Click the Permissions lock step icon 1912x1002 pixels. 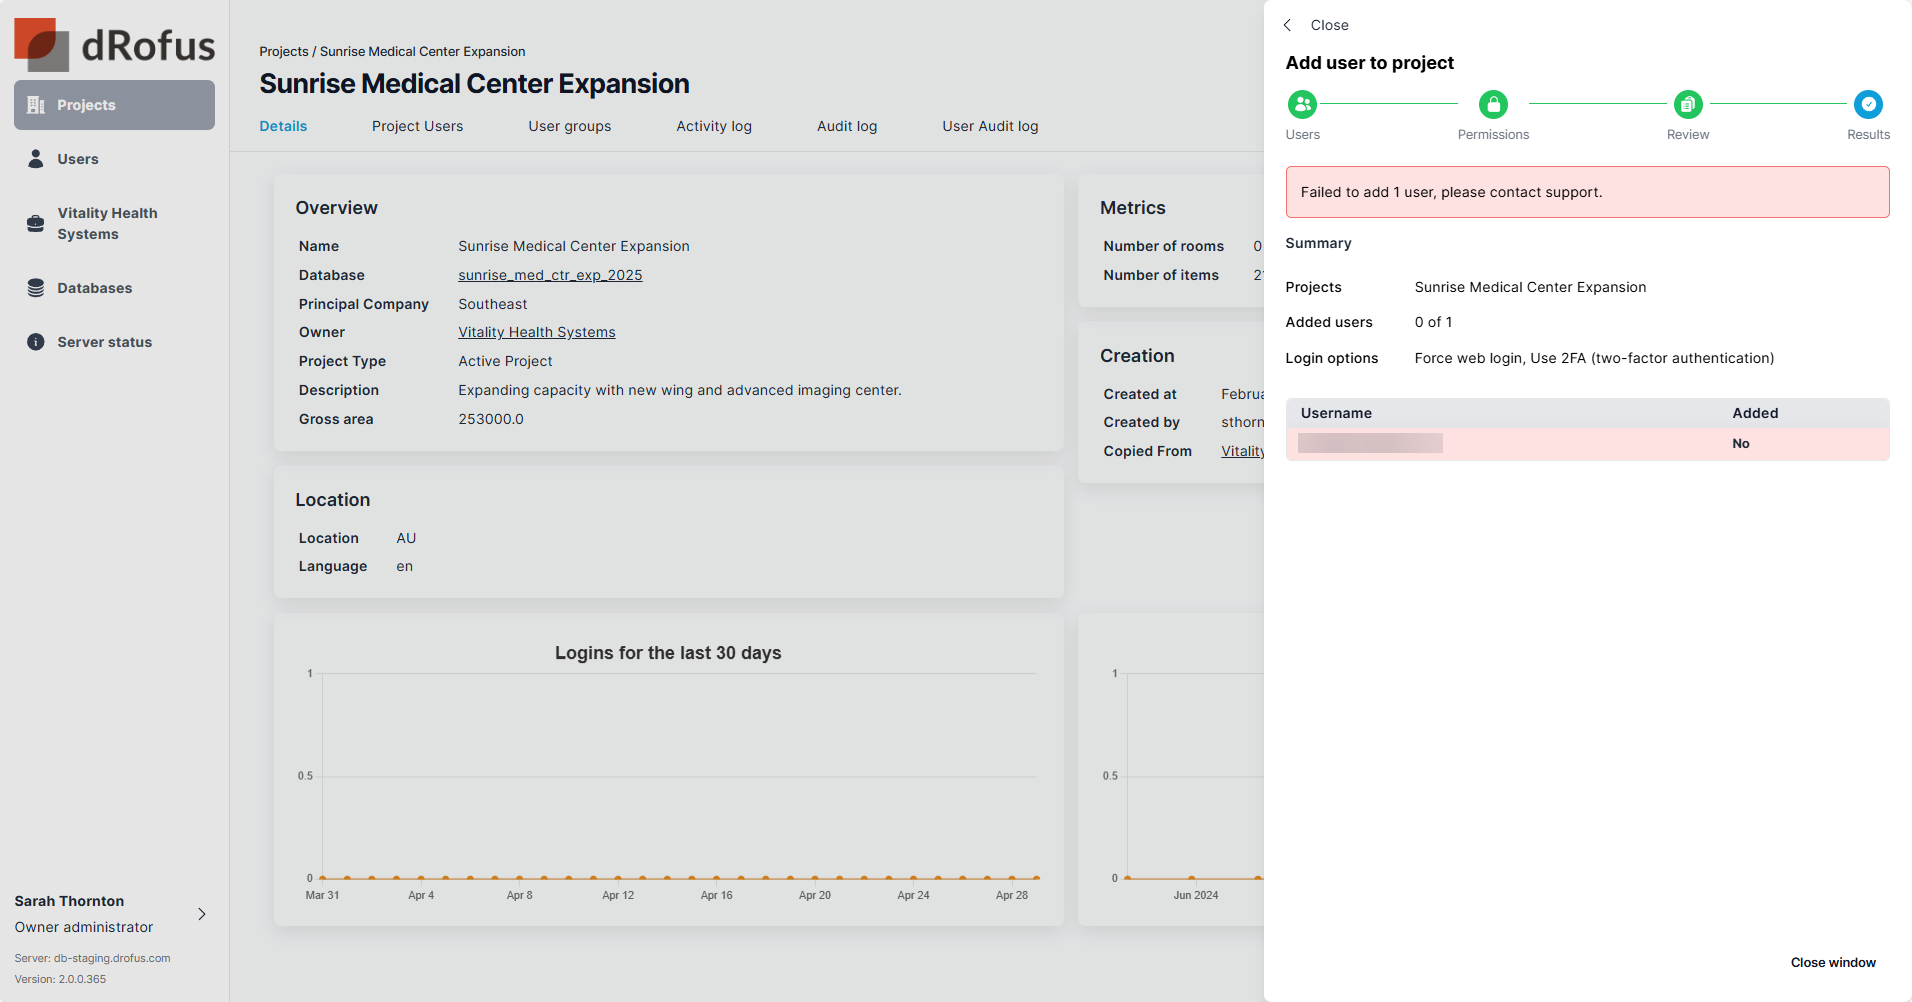(x=1493, y=104)
